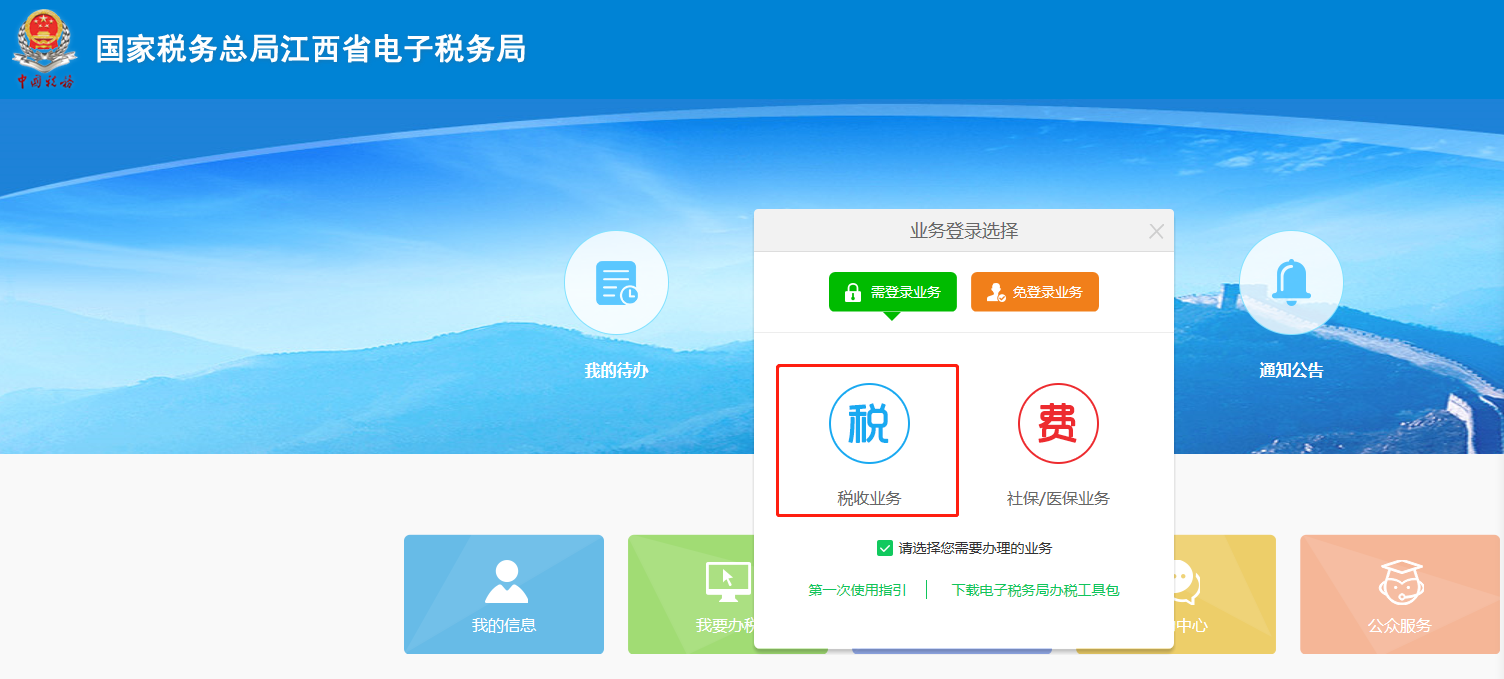Switch to the 免登录业务 tab
Screen dimensions: 1504x679
(x=1035, y=292)
